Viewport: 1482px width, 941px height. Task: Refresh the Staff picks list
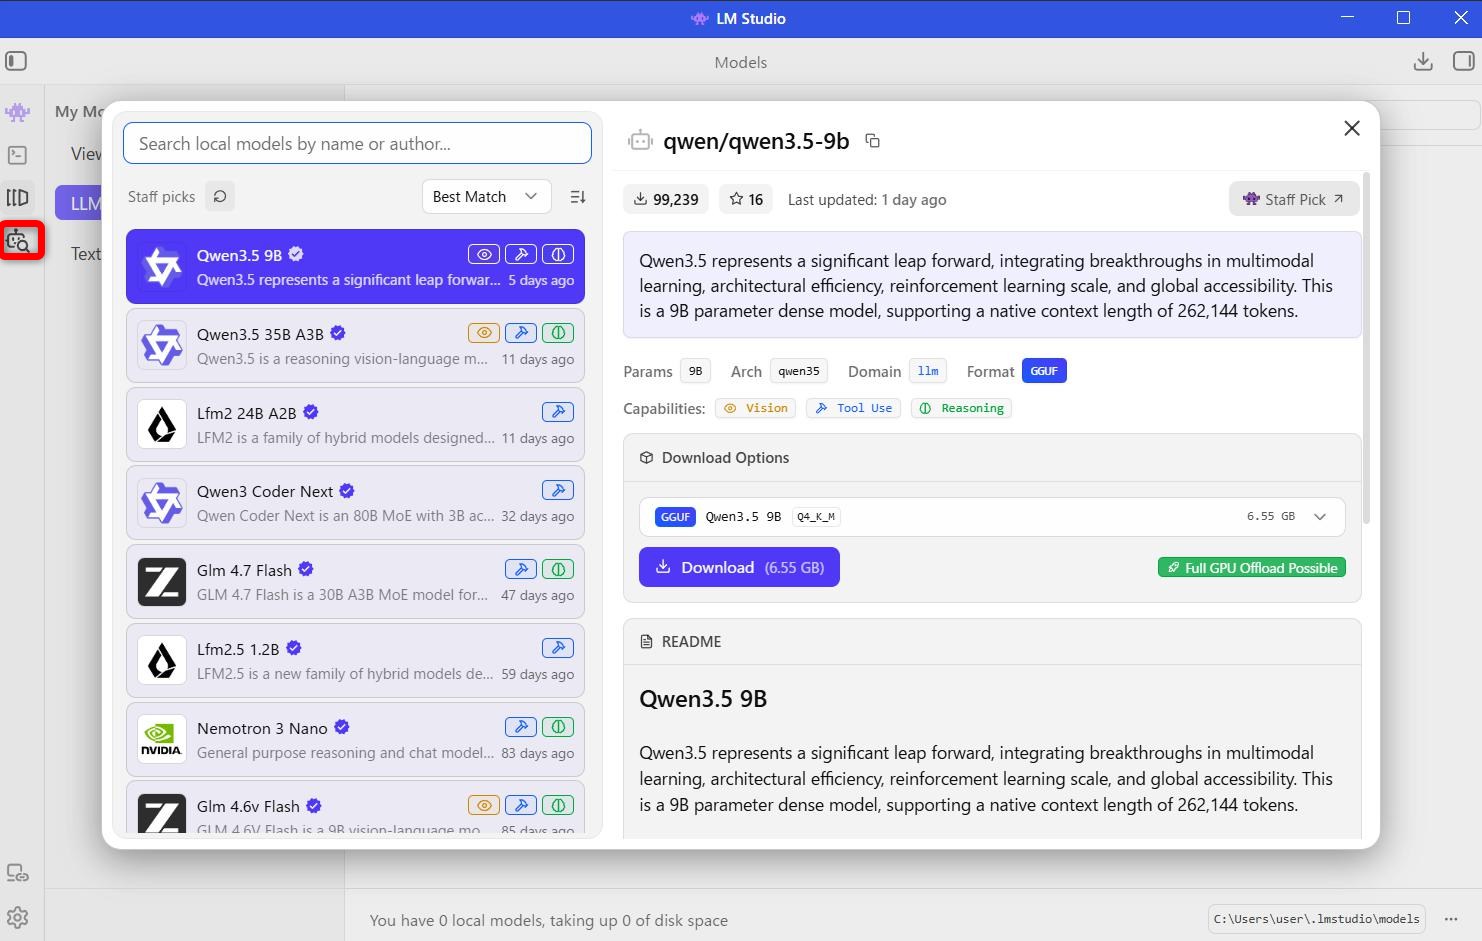coord(220,197)
